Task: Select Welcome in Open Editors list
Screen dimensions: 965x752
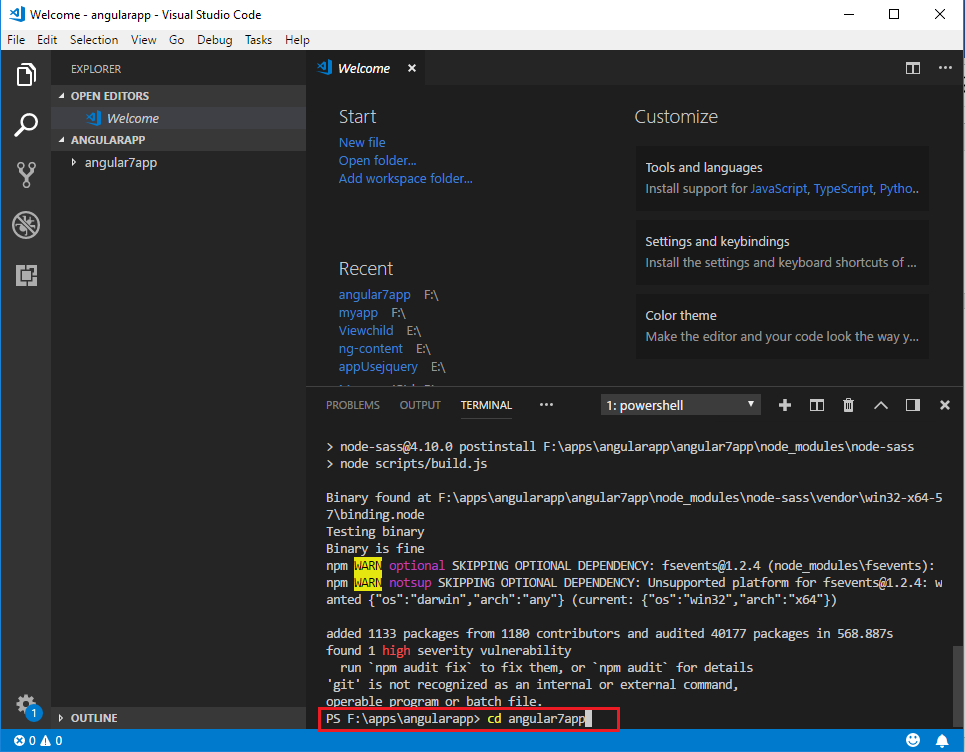Action: pyautogui.click(x=178, y=118)
